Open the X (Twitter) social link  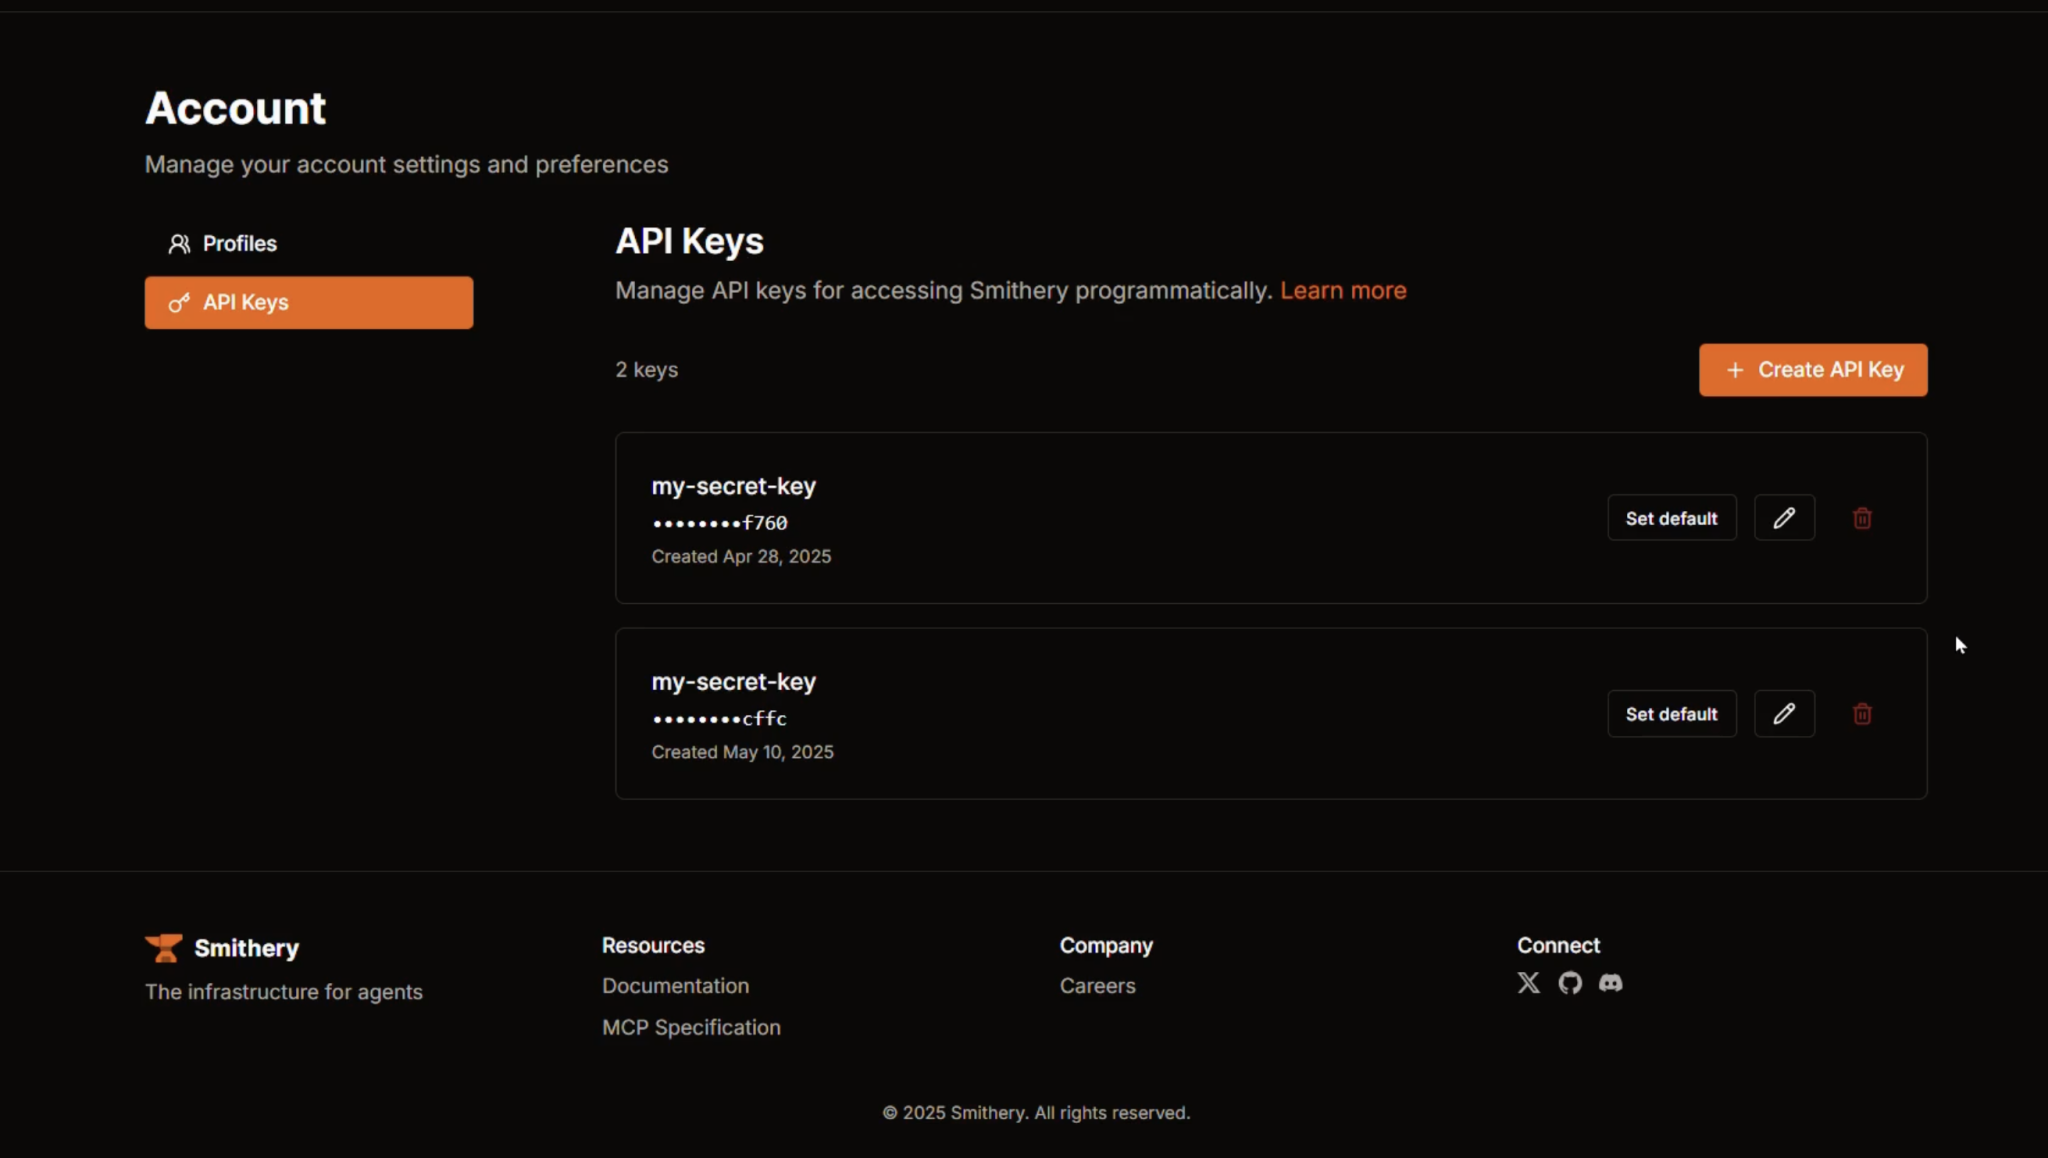click(1528, 983)
